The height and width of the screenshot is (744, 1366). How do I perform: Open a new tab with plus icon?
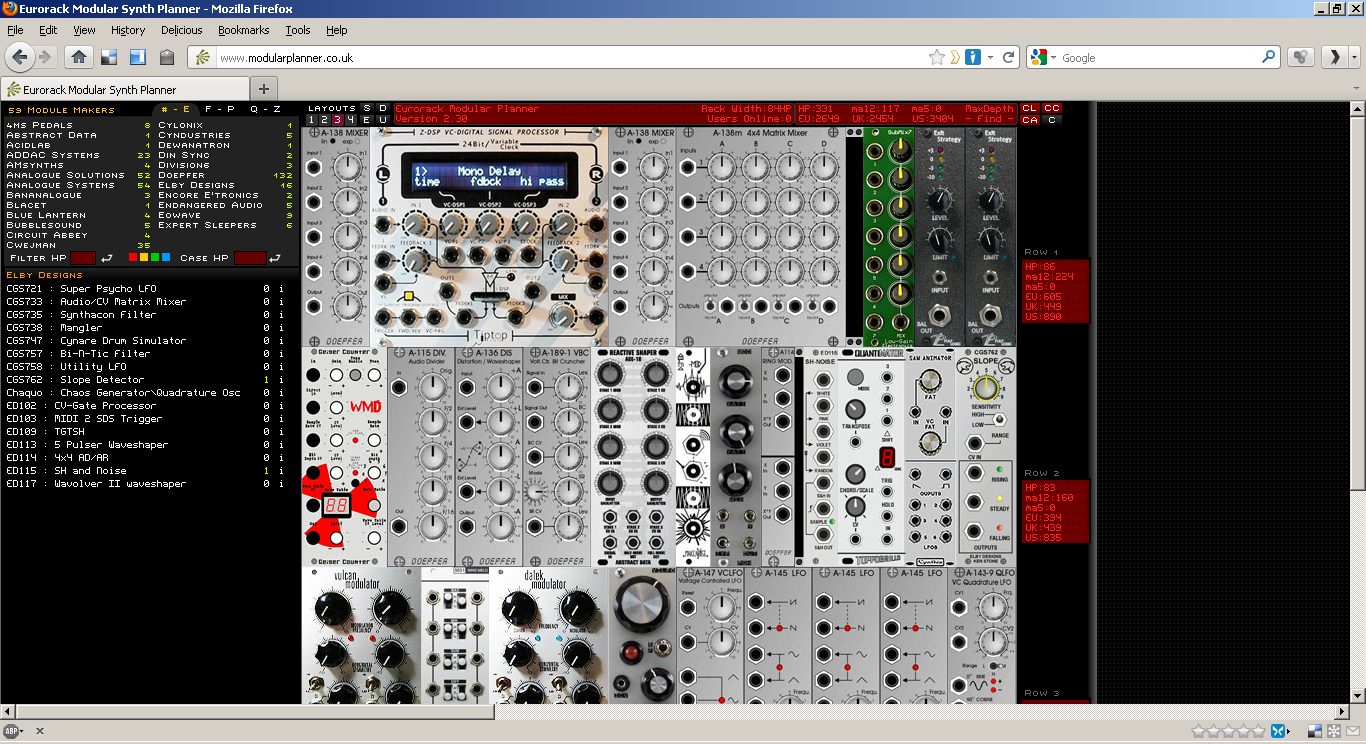coord(265,89)
